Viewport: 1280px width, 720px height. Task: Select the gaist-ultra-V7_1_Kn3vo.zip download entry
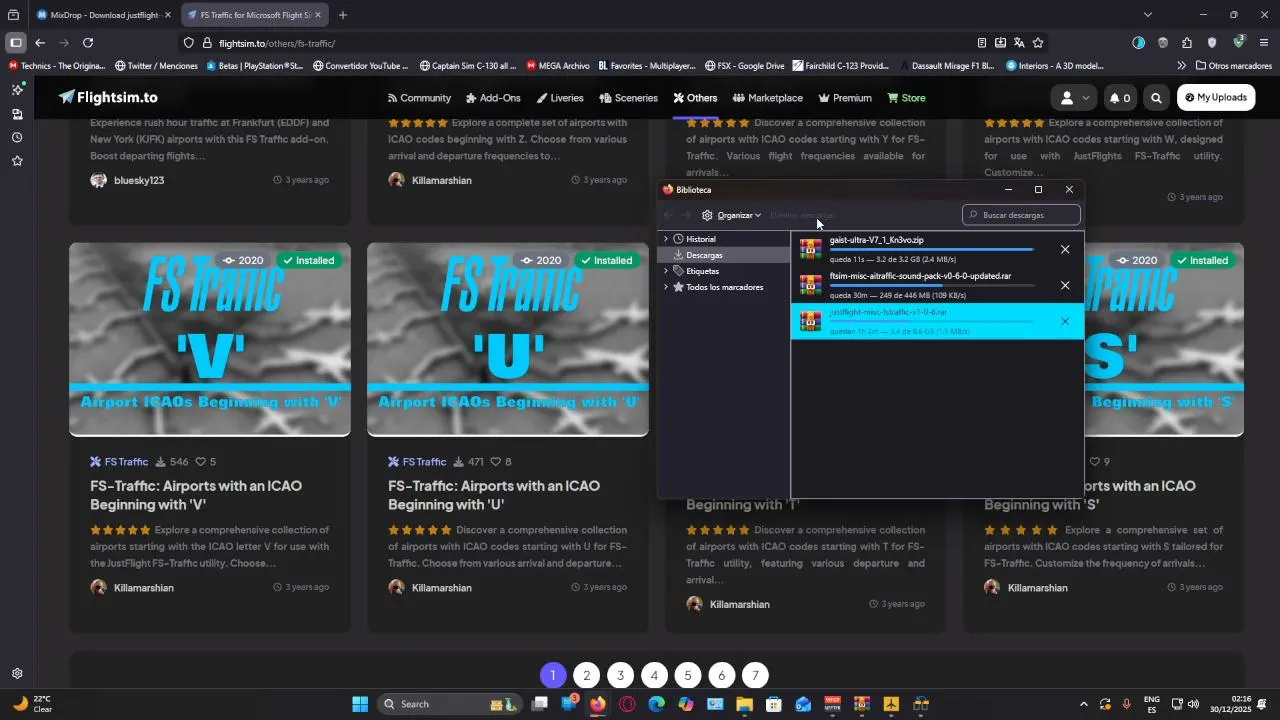(x=937, y=249)
